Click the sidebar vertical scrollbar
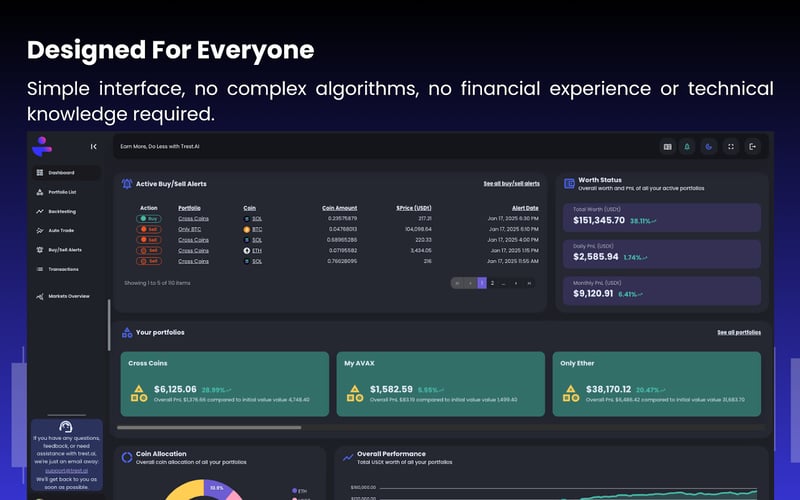Viewport: 800px width, 500px height. 109,325
